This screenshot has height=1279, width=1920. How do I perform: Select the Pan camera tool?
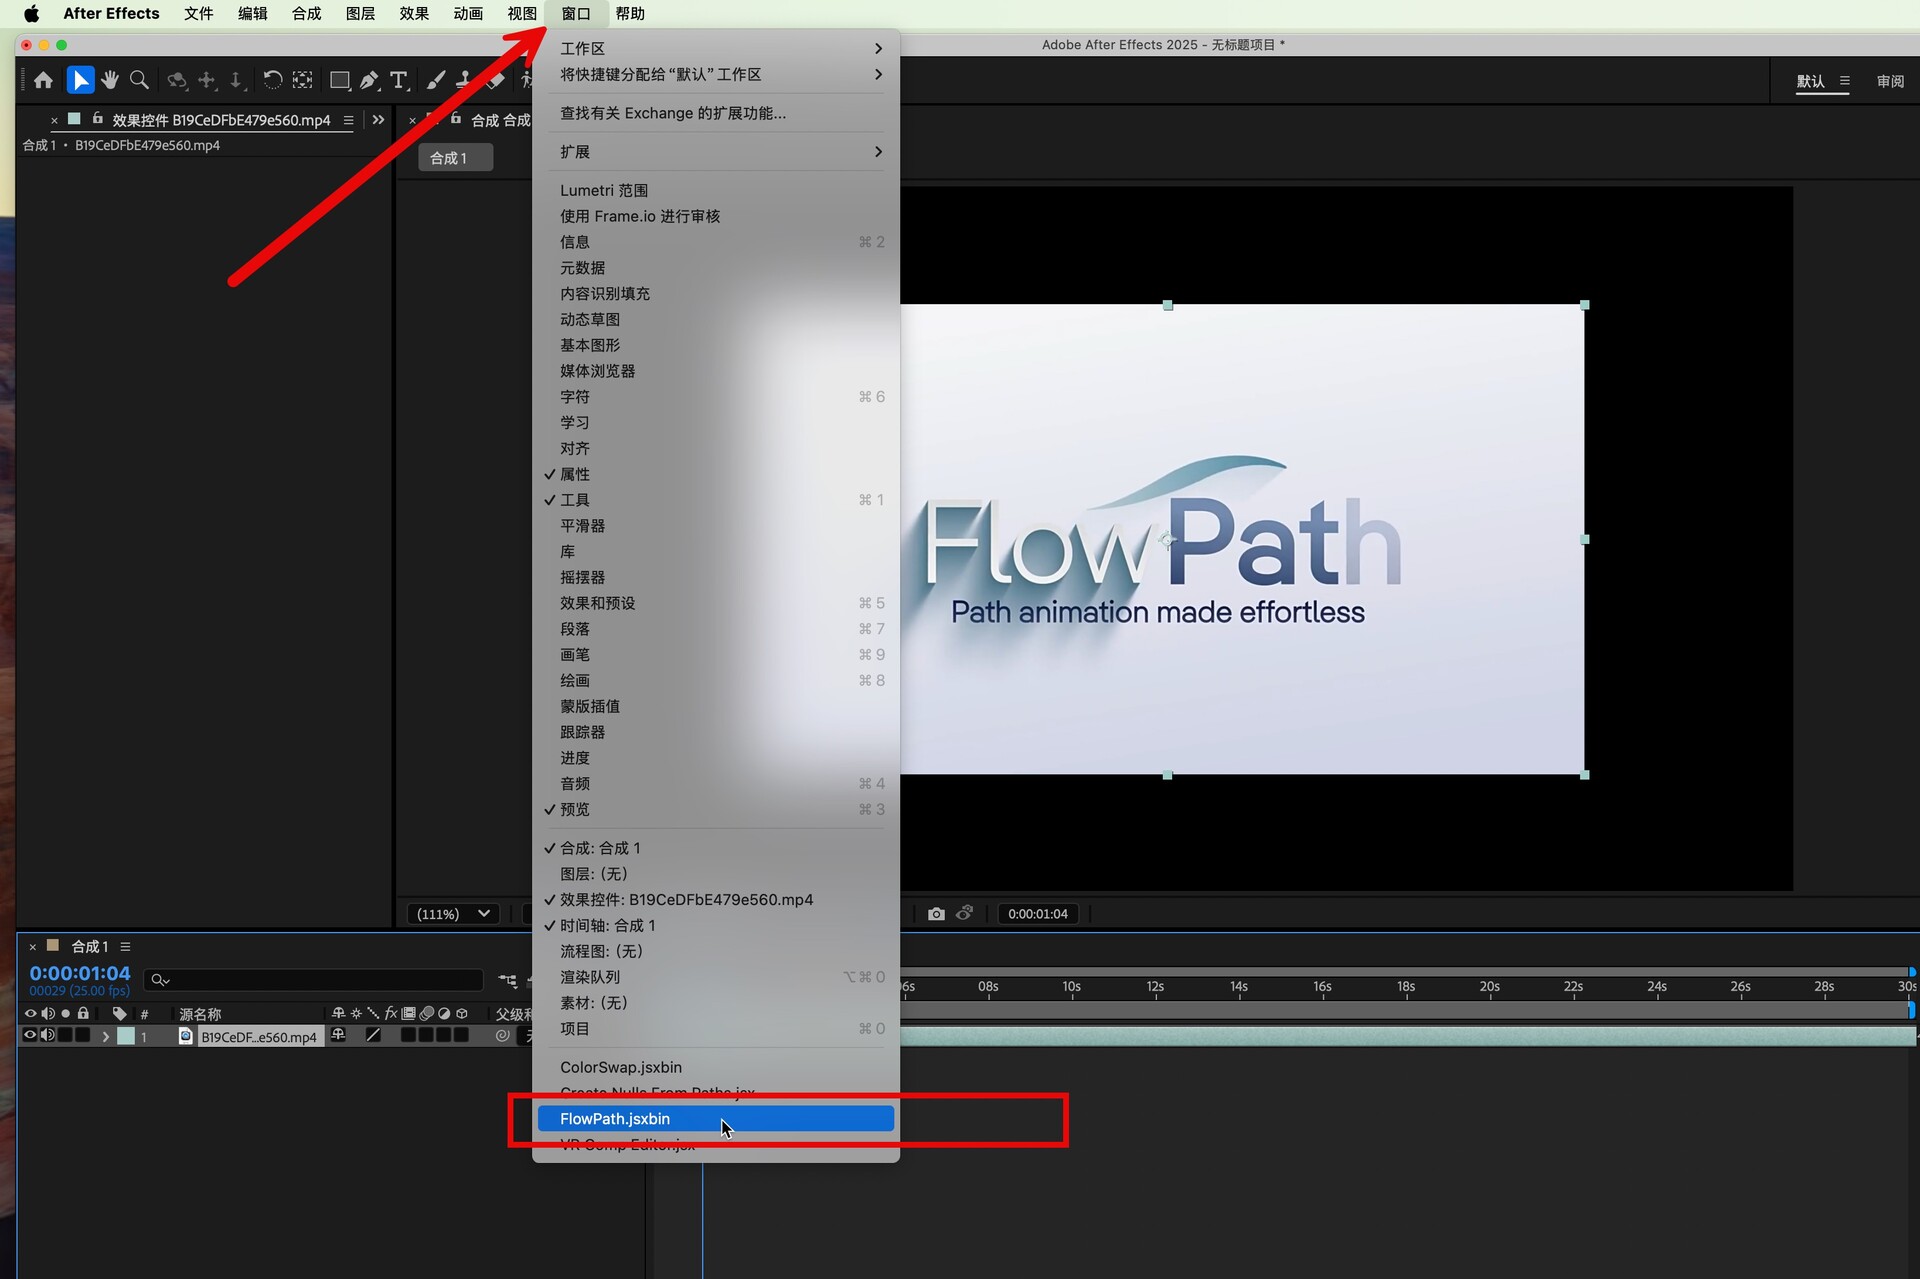[207, 80]
